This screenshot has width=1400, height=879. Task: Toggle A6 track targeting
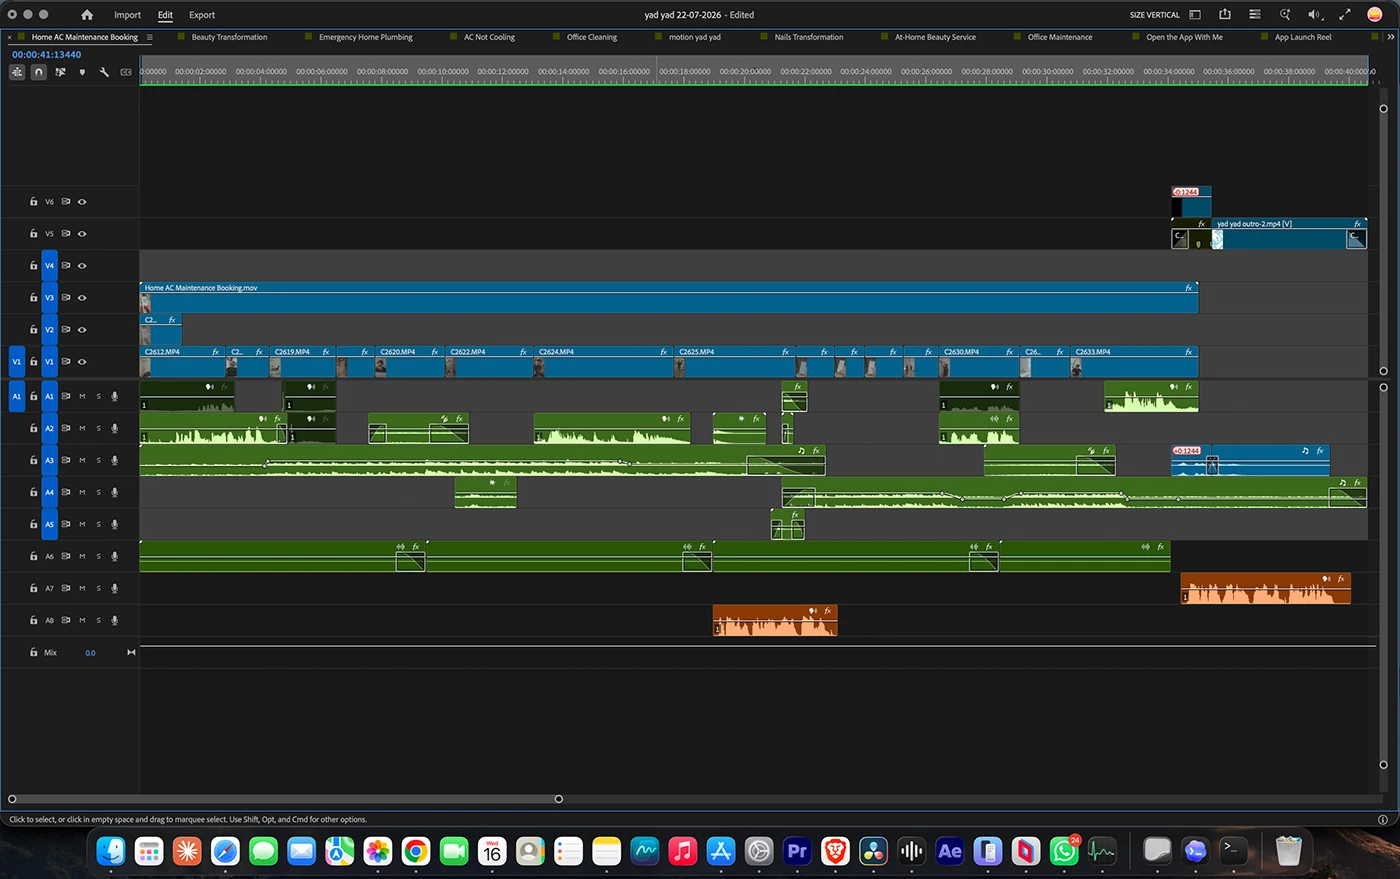tap(49, 556)
